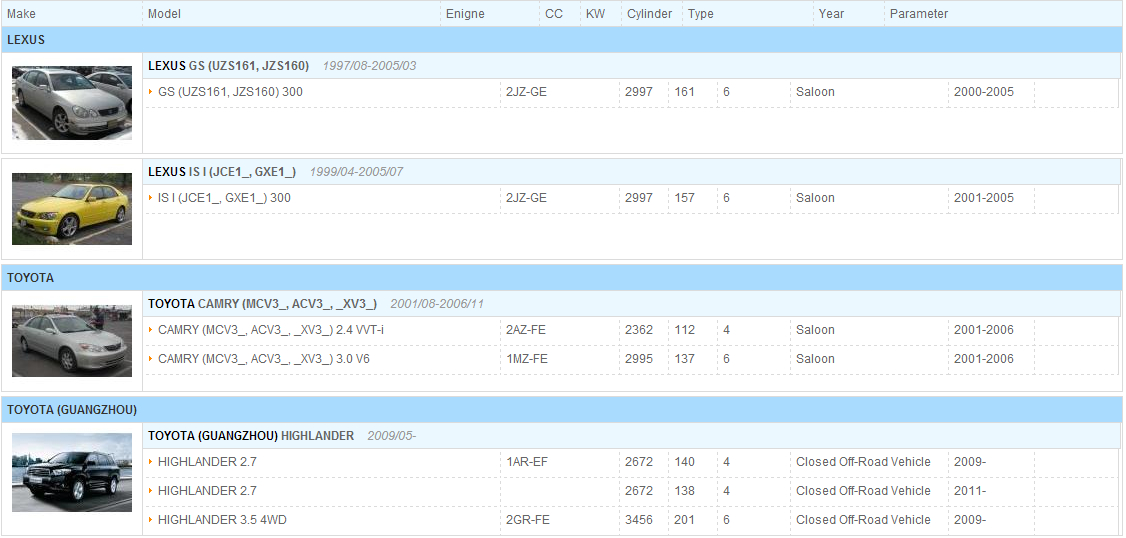Click Closed Off-Road Vehicle in Highlander 3.5 row
The height and width of the screenshot is (538, 1126).
[x=863, y=519]
